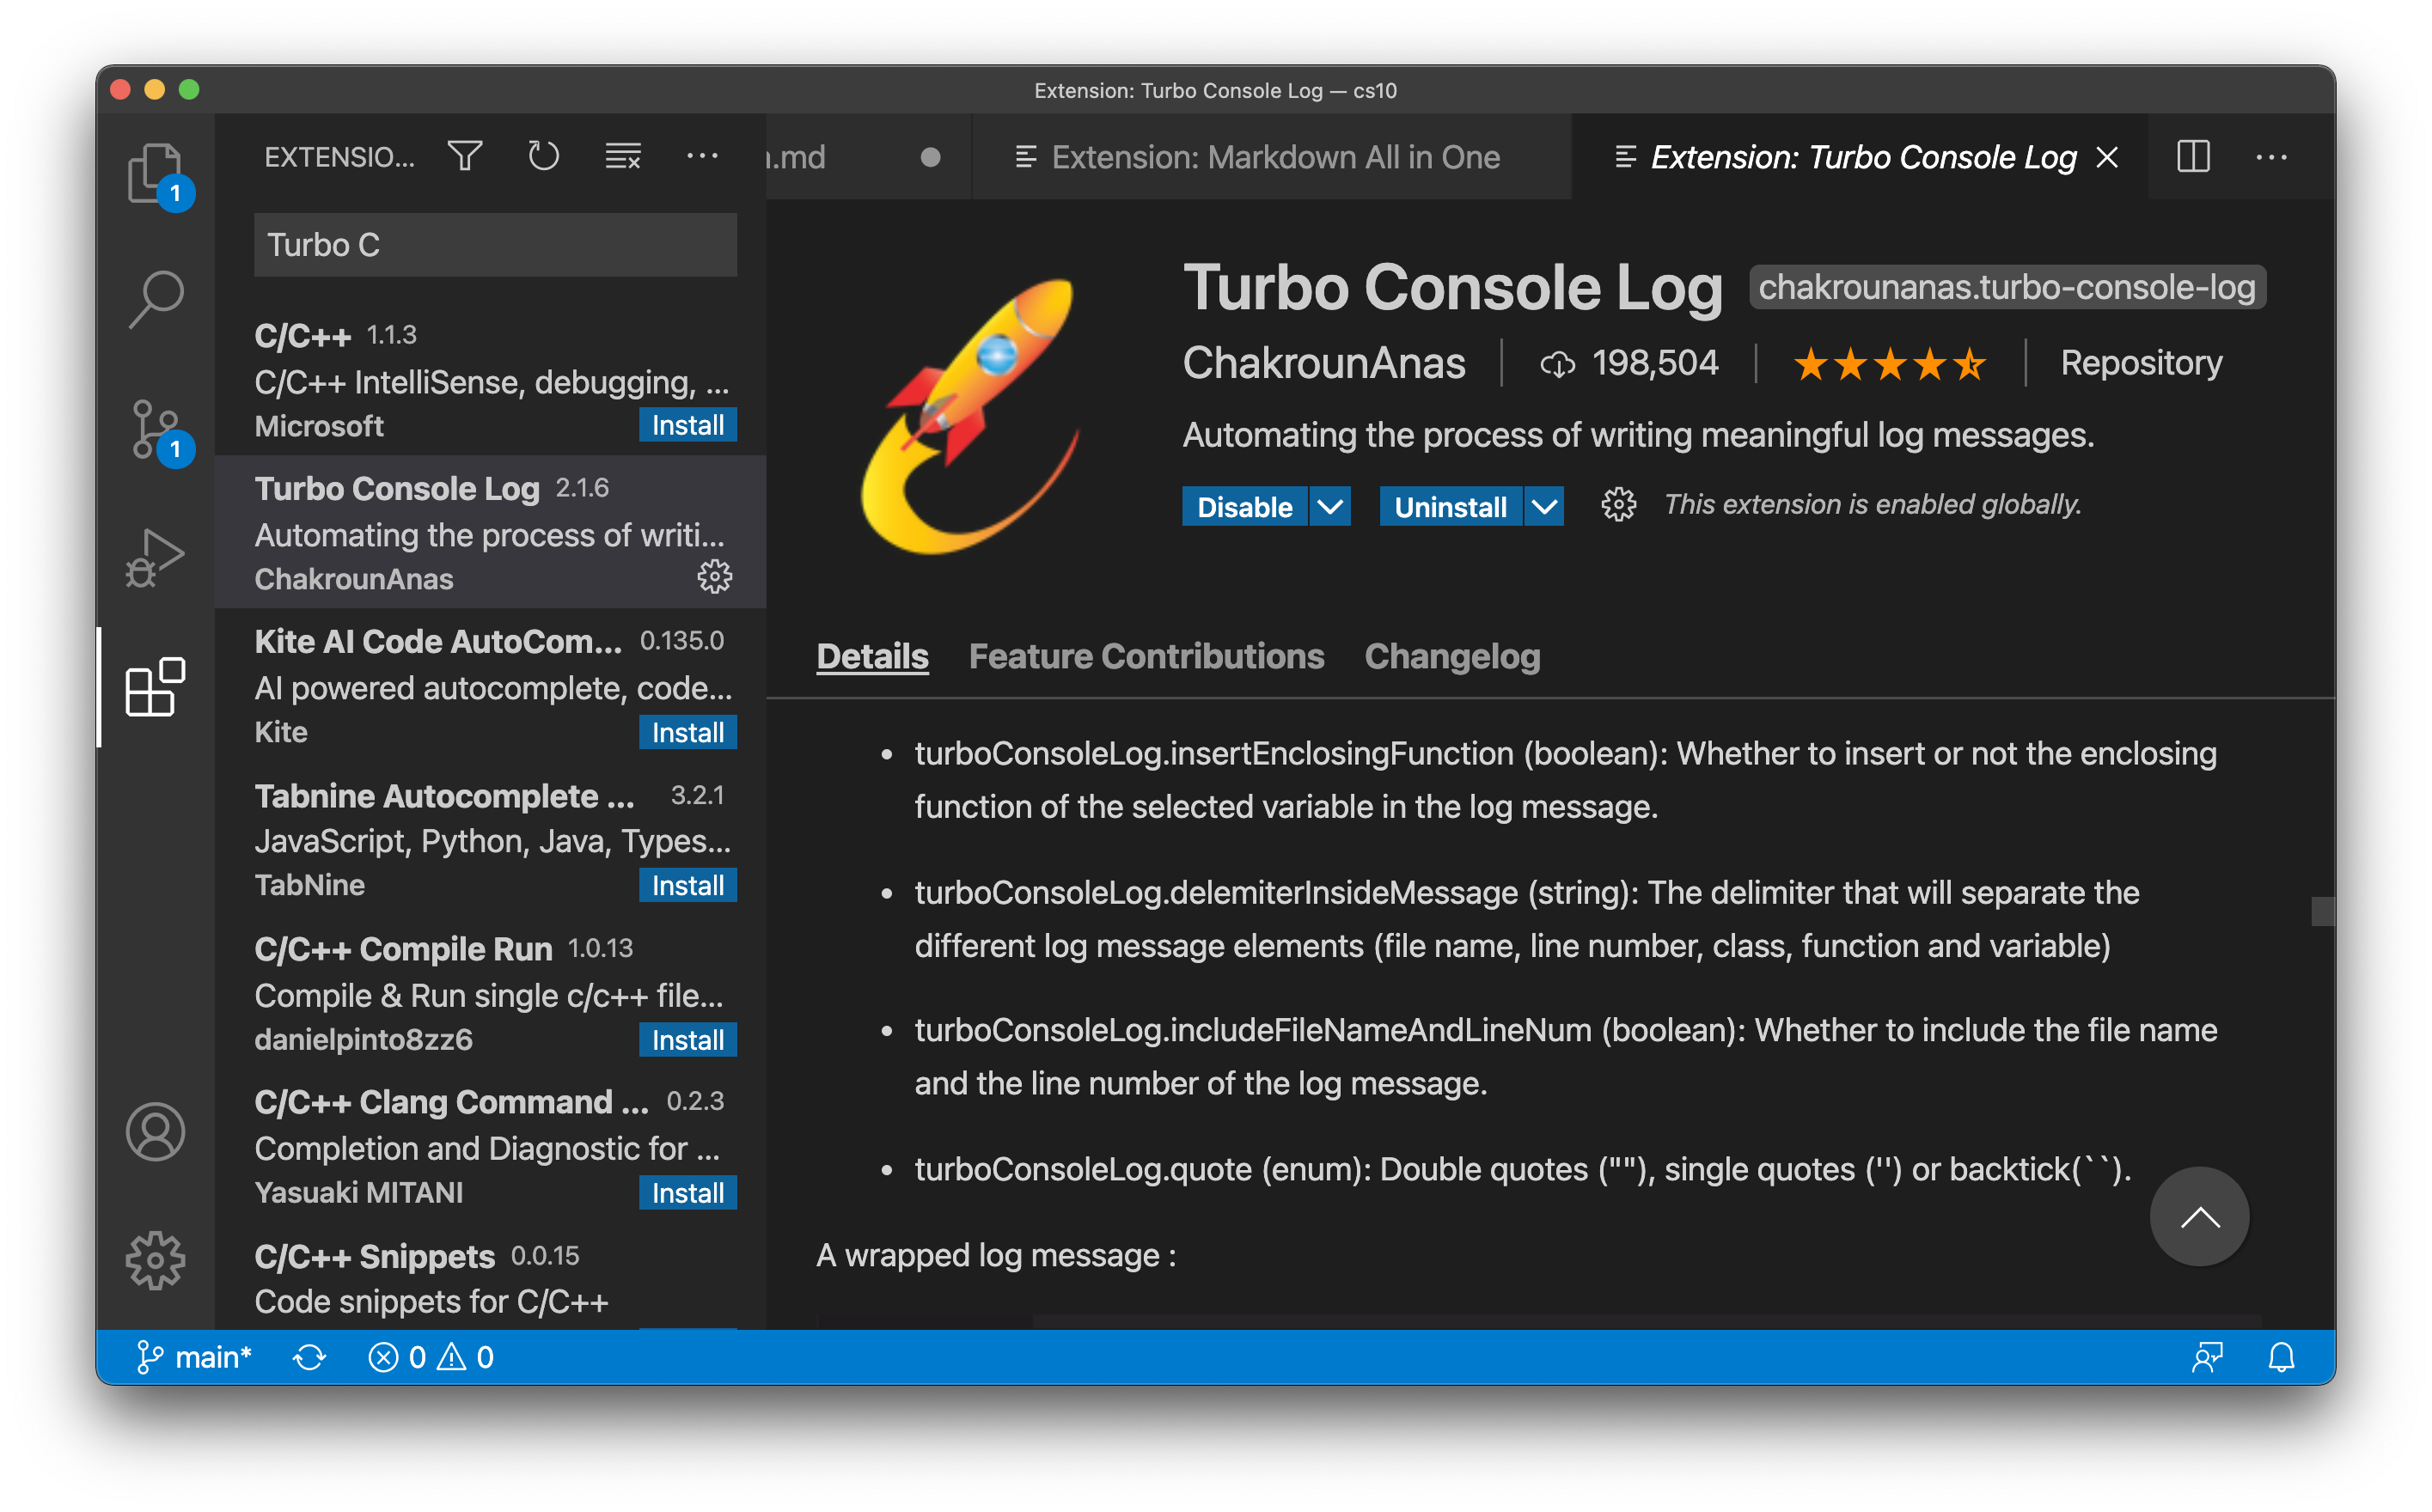The image size is (2432, 1512).
Task: Open the Explorer view in activity bar
Action: 155,173
